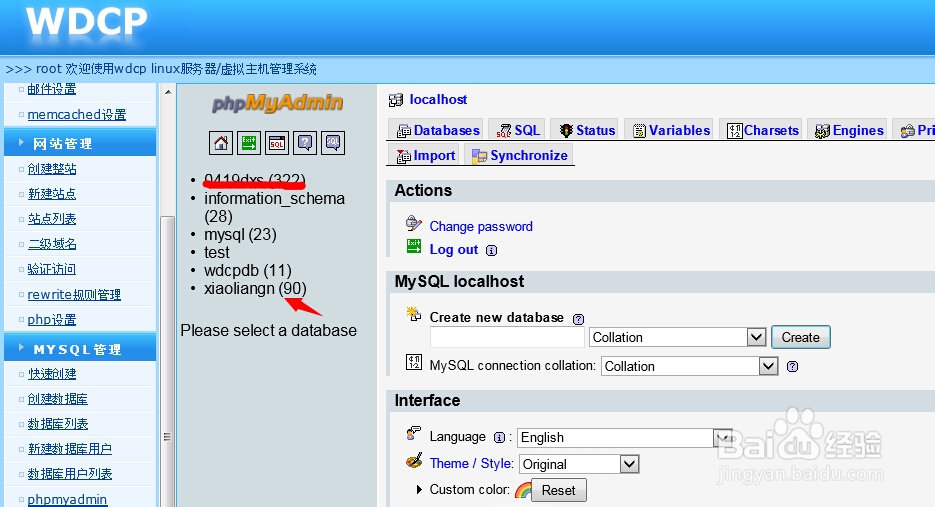Open the 数据库用户列表 sidebar link

point(70,474)
